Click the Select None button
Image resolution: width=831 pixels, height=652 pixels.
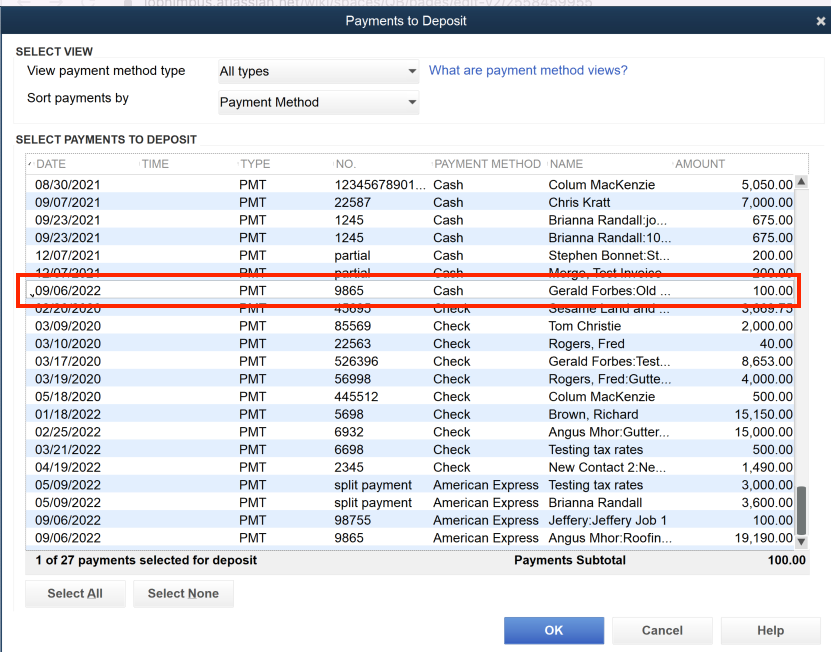pos(183,593)
